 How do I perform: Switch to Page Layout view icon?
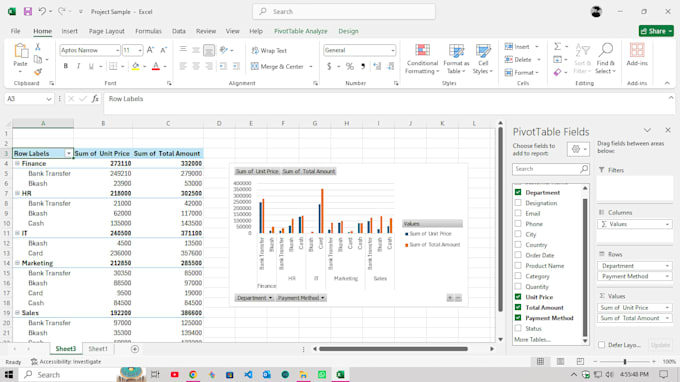[560, 361]
